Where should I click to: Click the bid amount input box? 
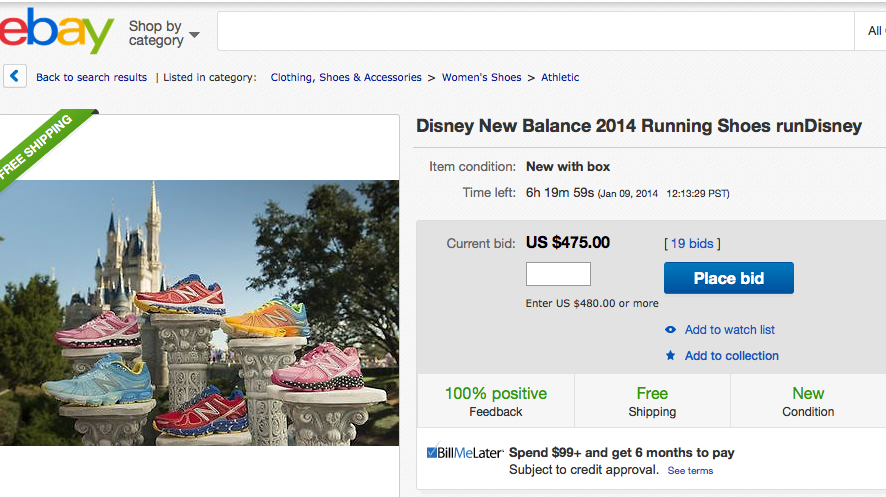(x=558, y=274)
